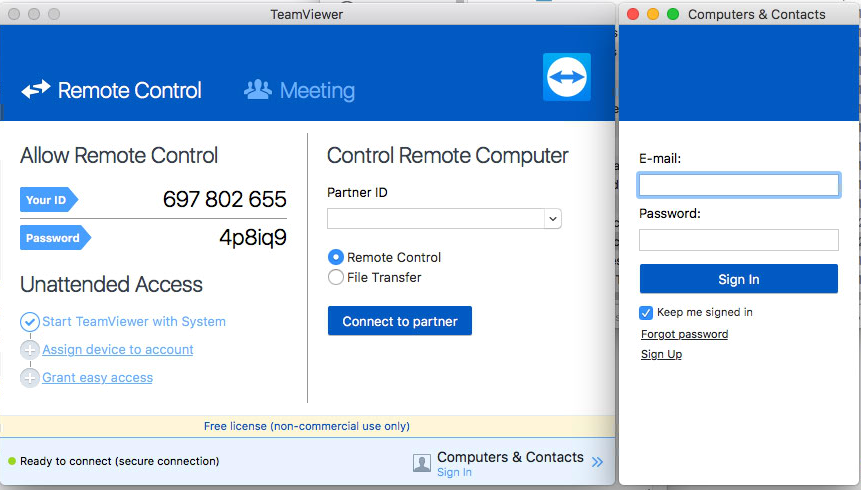Open the Forgot password link
Viewport: 861px width, 490px height.
[x=684, y=334]
